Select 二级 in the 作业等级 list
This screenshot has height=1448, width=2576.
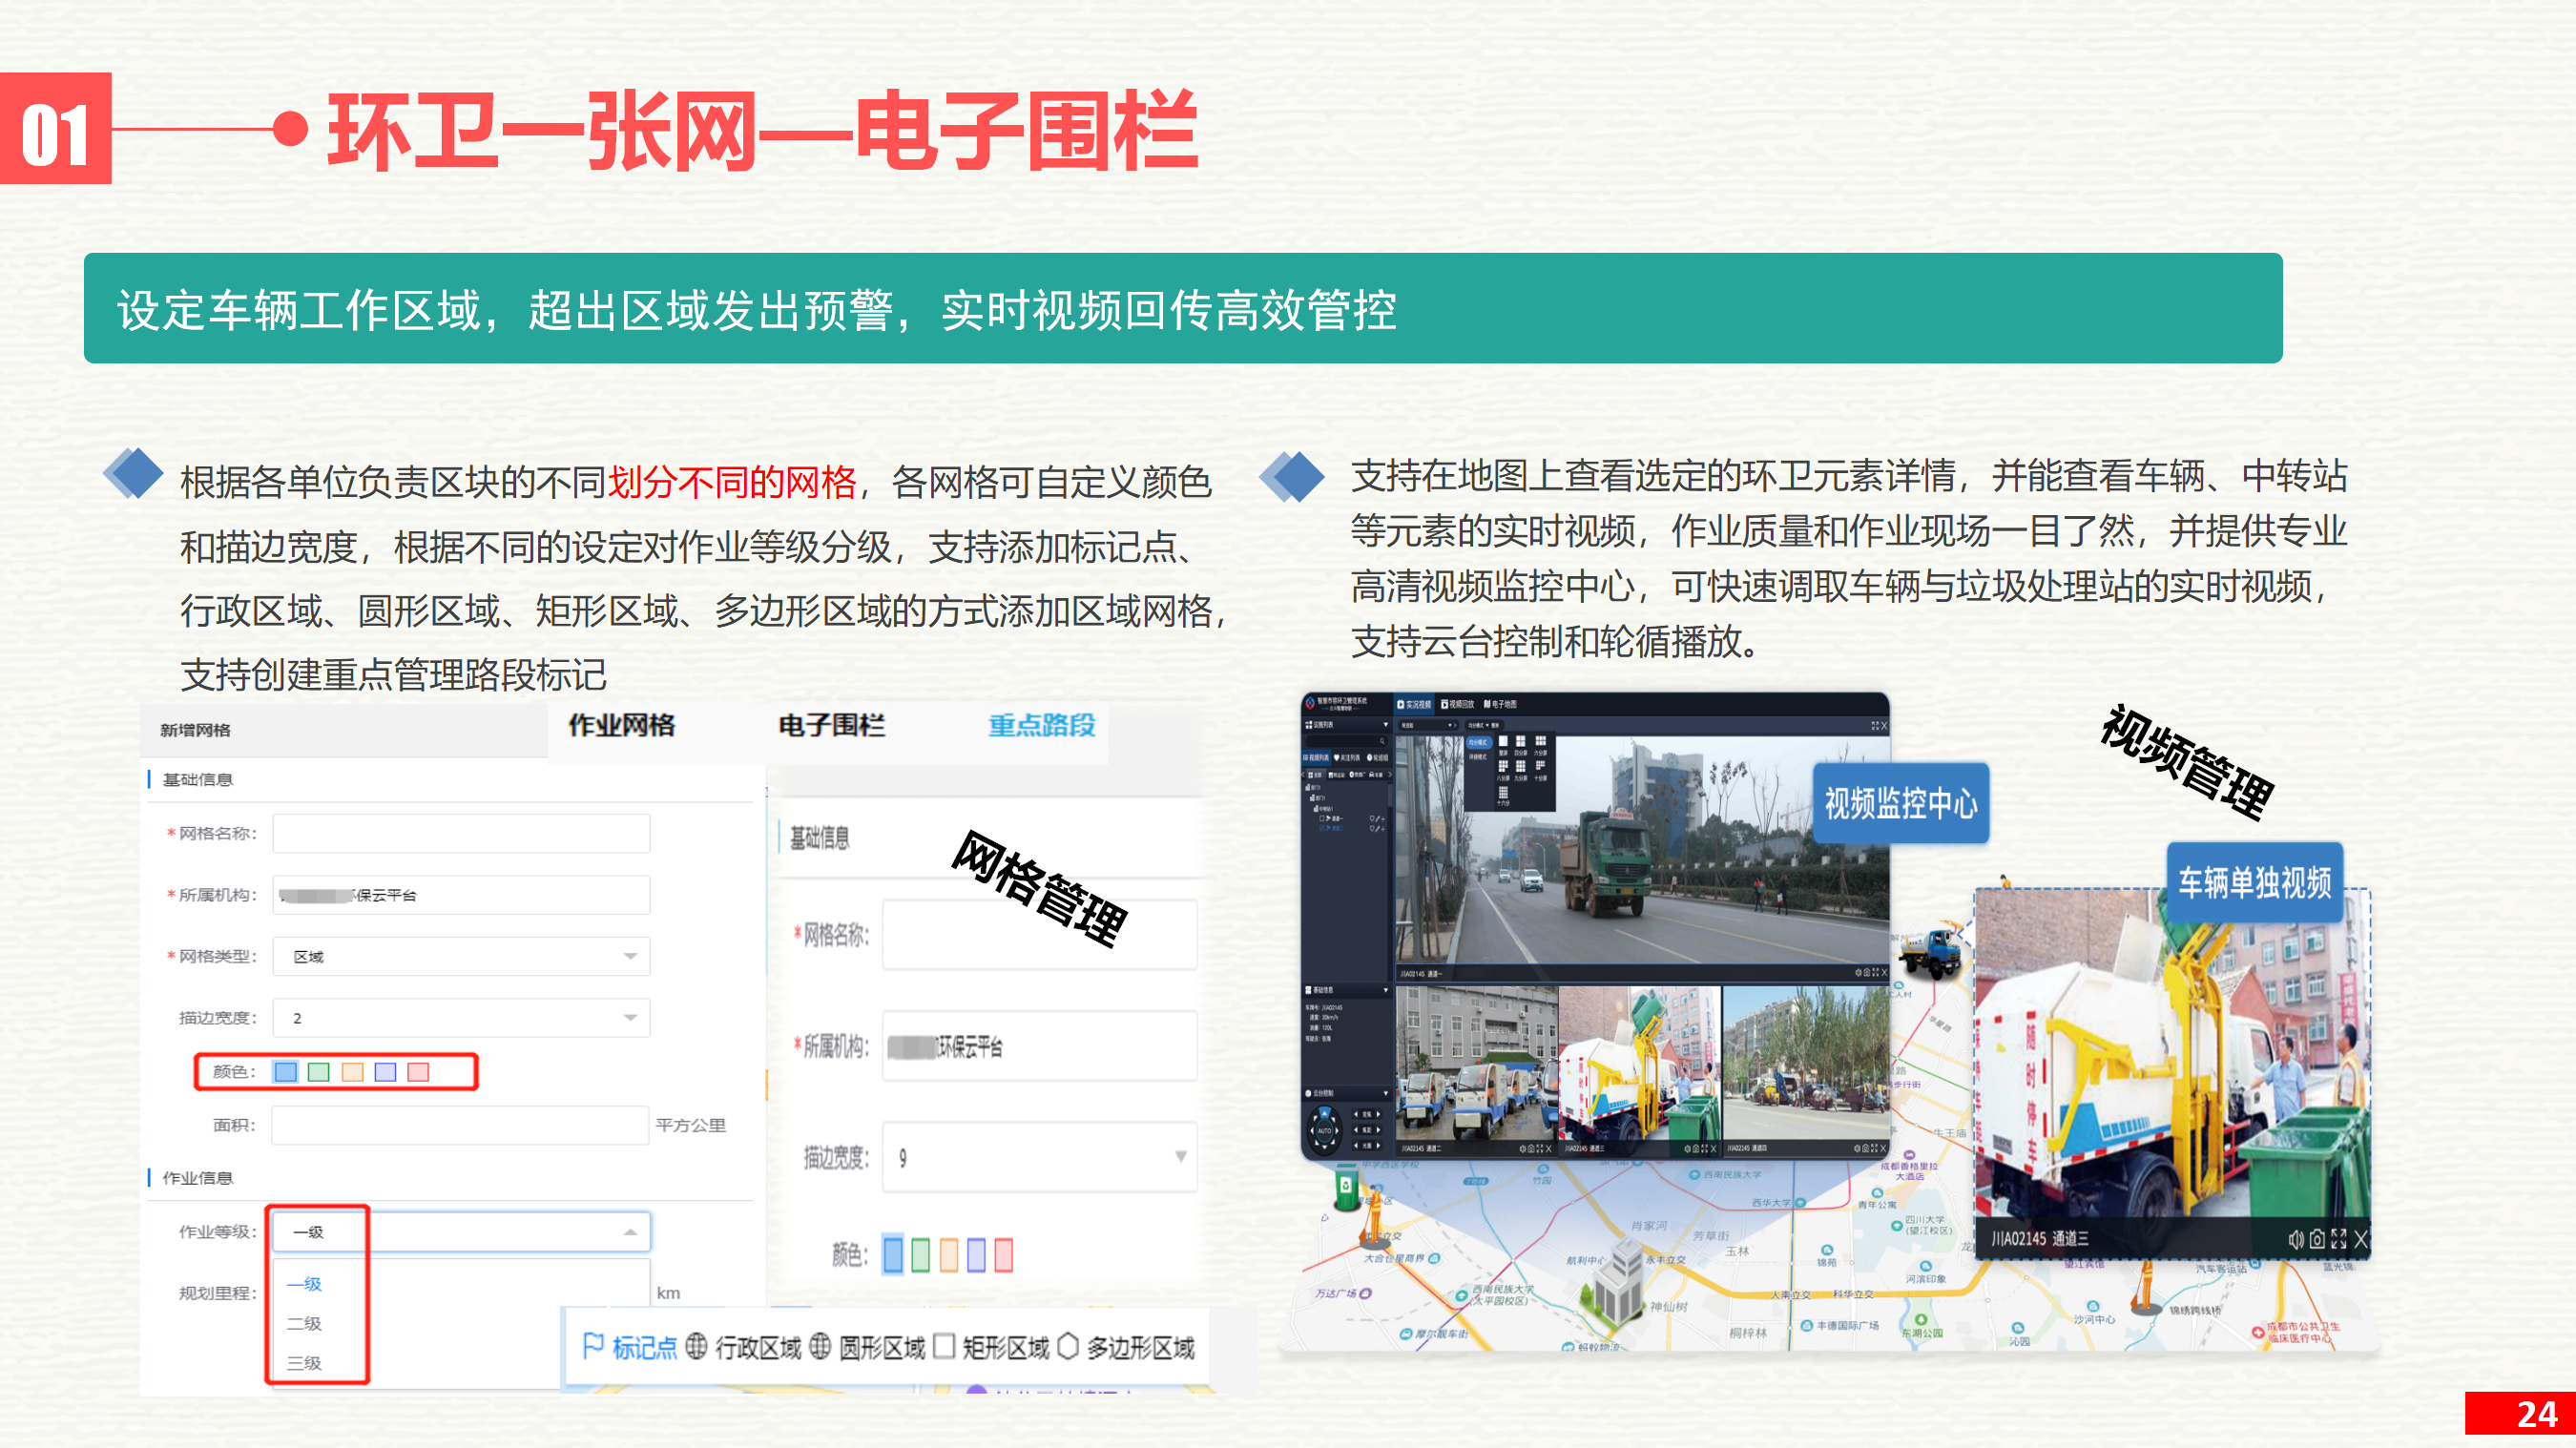(x=304, y=1324)
